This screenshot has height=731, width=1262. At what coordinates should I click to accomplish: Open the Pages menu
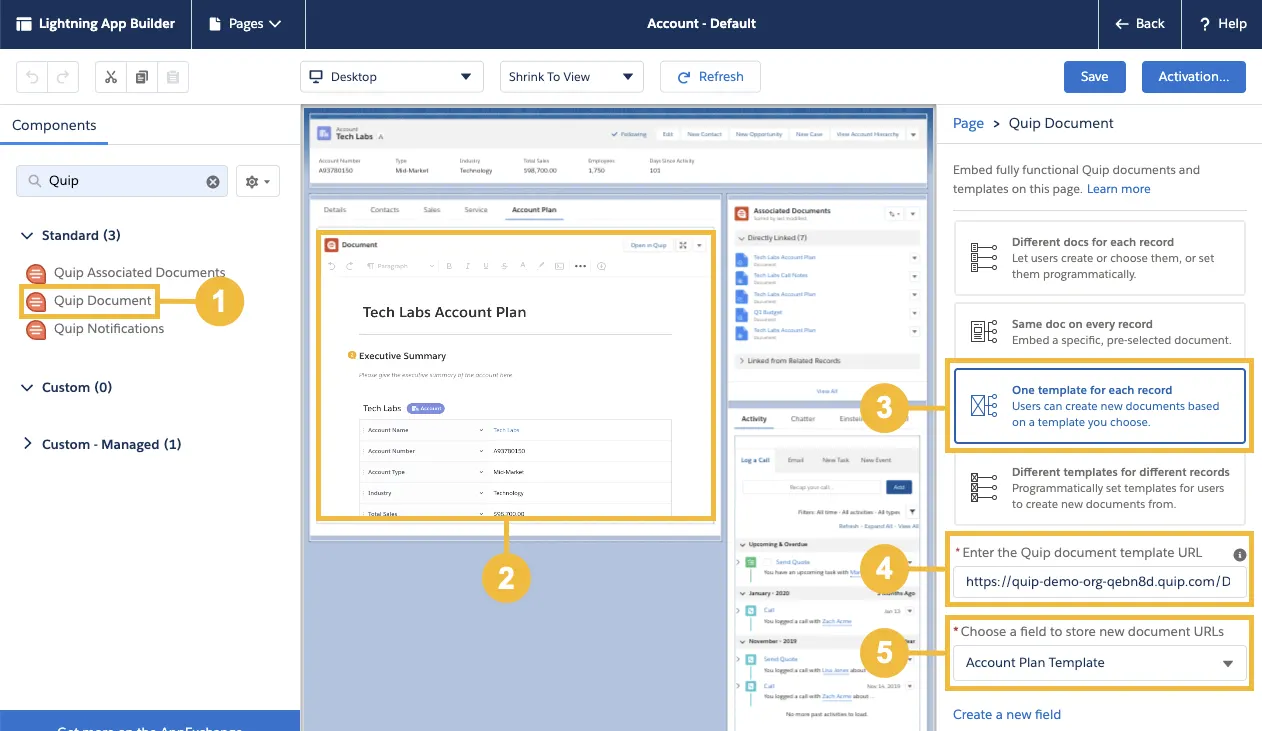tap(247, 24)
